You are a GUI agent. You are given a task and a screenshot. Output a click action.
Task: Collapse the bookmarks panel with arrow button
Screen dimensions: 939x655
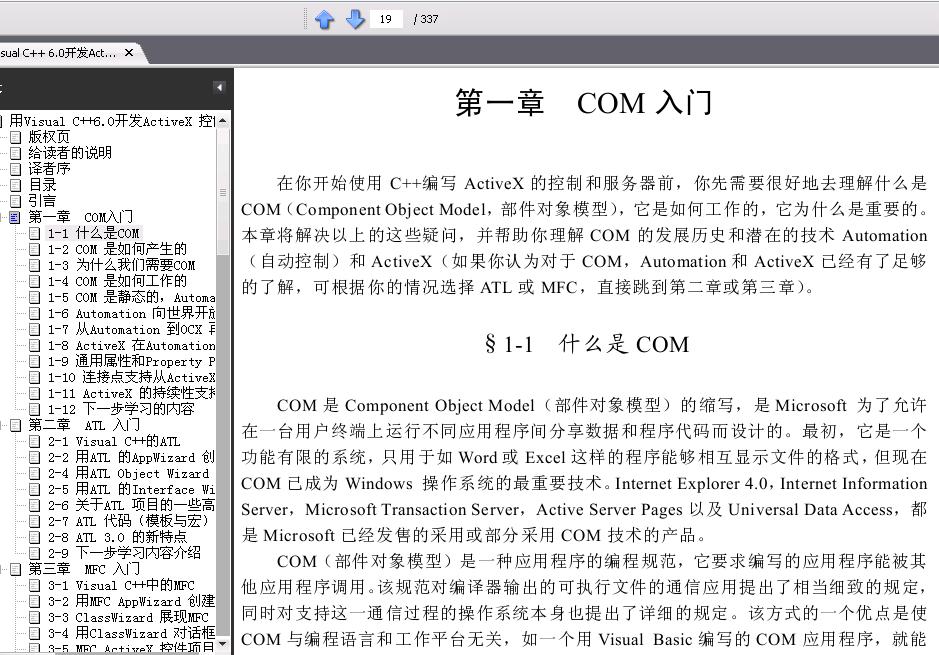click(219, 87)
